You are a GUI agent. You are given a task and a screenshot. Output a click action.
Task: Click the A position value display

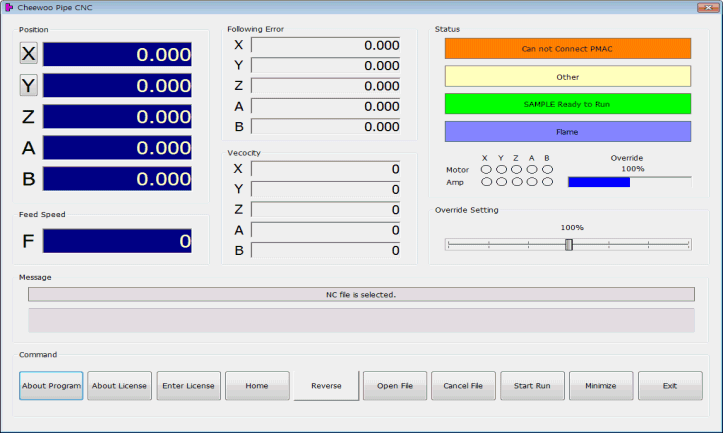click(x=117, y=148)
